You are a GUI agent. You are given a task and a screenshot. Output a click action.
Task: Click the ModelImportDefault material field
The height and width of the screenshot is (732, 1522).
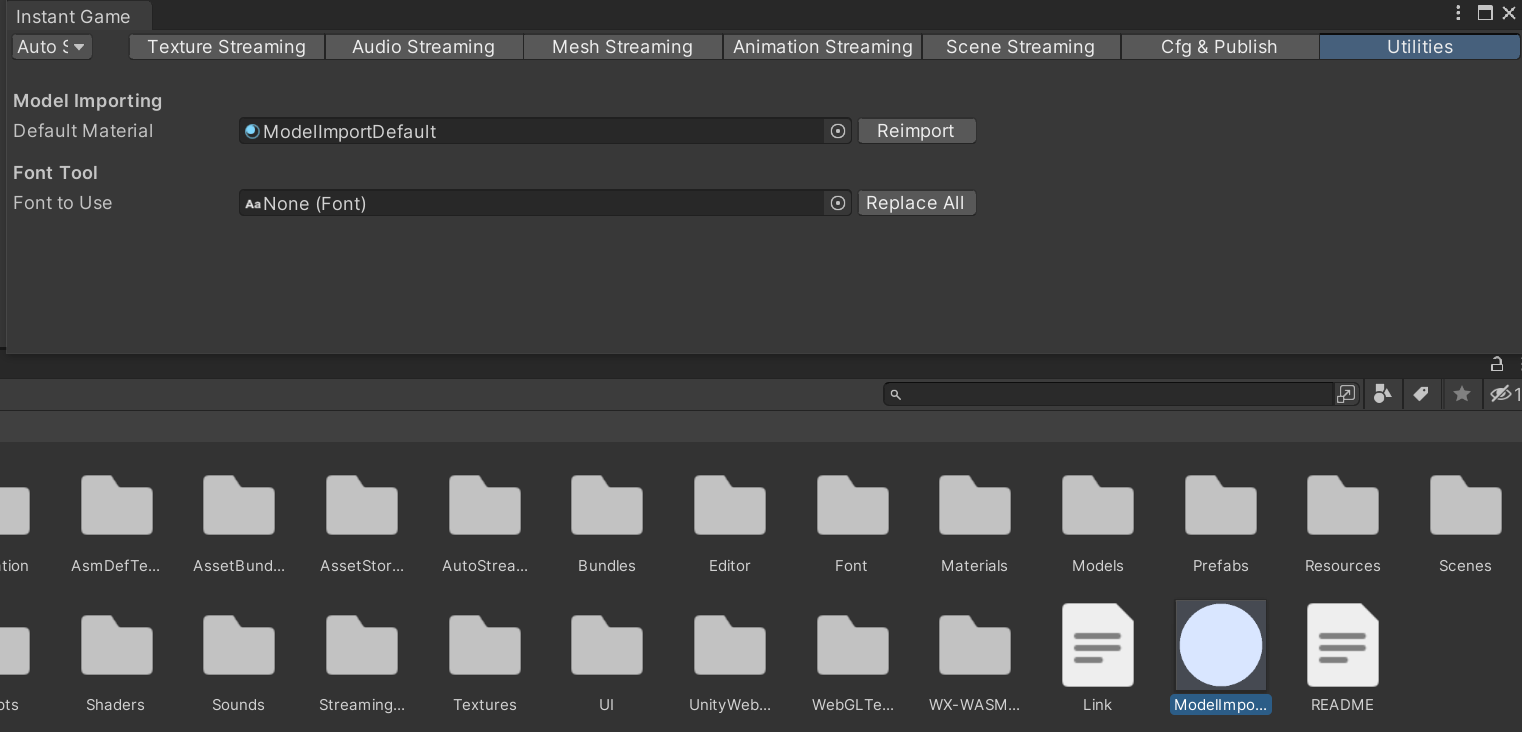pos(530,131)
